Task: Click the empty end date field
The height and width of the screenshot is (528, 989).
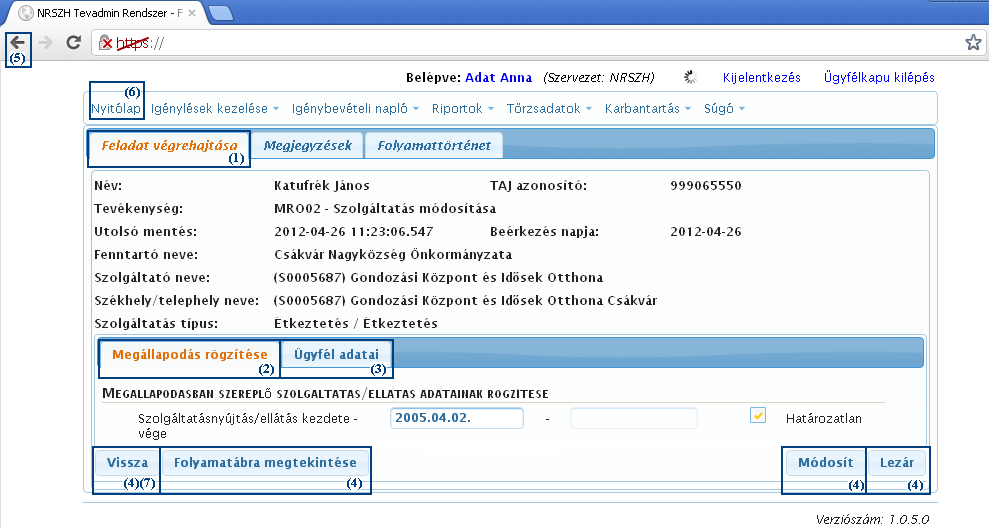Action: click(x=634, y=418)
